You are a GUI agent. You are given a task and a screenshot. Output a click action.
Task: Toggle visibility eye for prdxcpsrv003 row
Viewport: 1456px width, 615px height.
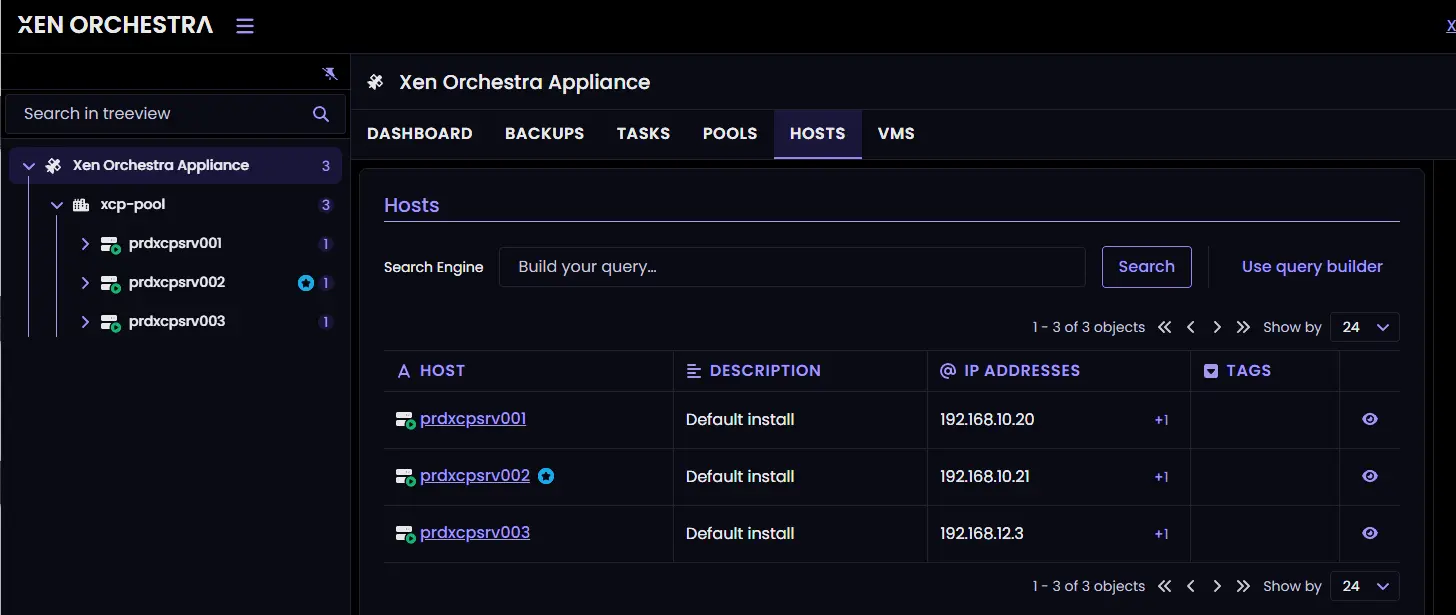point(1369,533)
